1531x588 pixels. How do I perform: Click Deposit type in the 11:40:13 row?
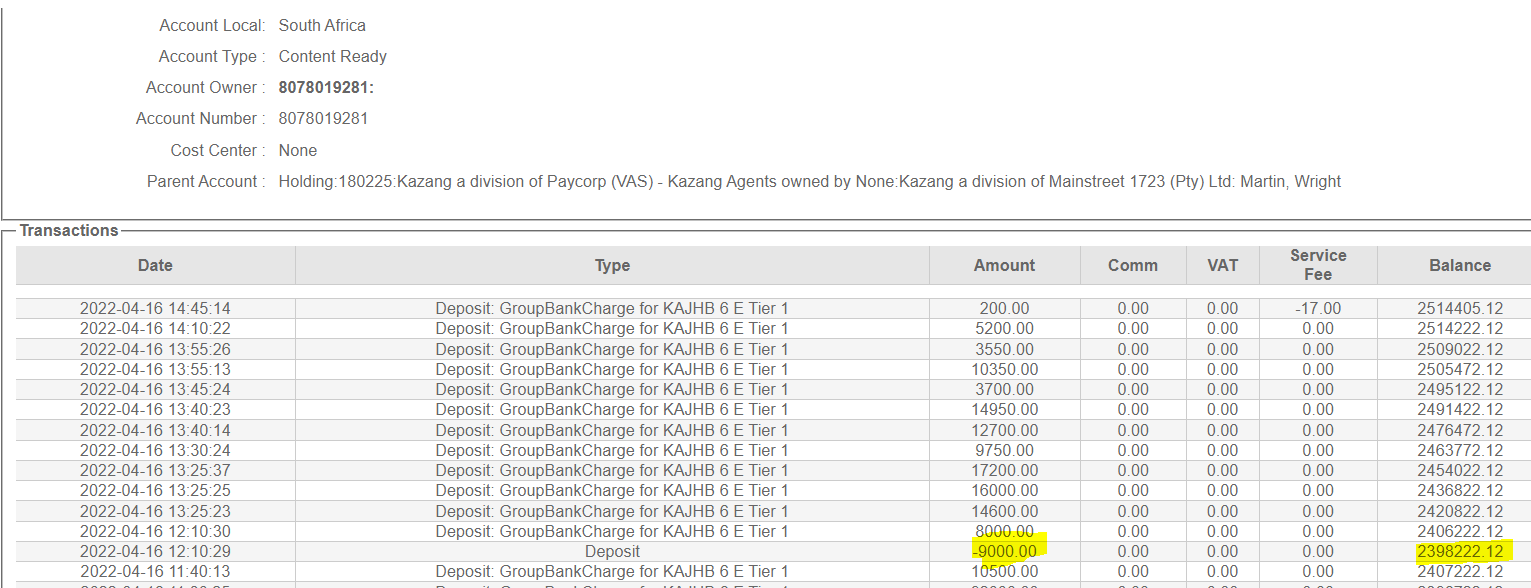coord(612,572)
